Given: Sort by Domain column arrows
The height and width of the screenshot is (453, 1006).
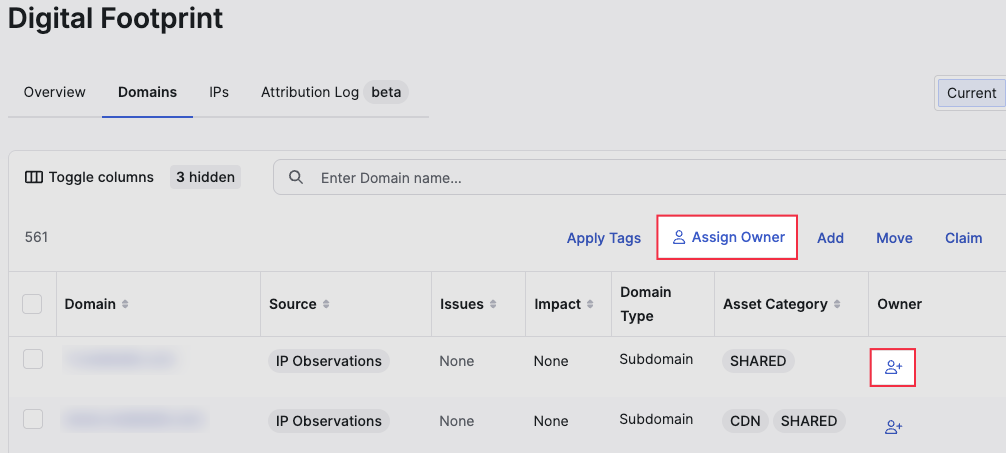Looking at the screenshot, I should pyautogui.click(x=125, y=304).
